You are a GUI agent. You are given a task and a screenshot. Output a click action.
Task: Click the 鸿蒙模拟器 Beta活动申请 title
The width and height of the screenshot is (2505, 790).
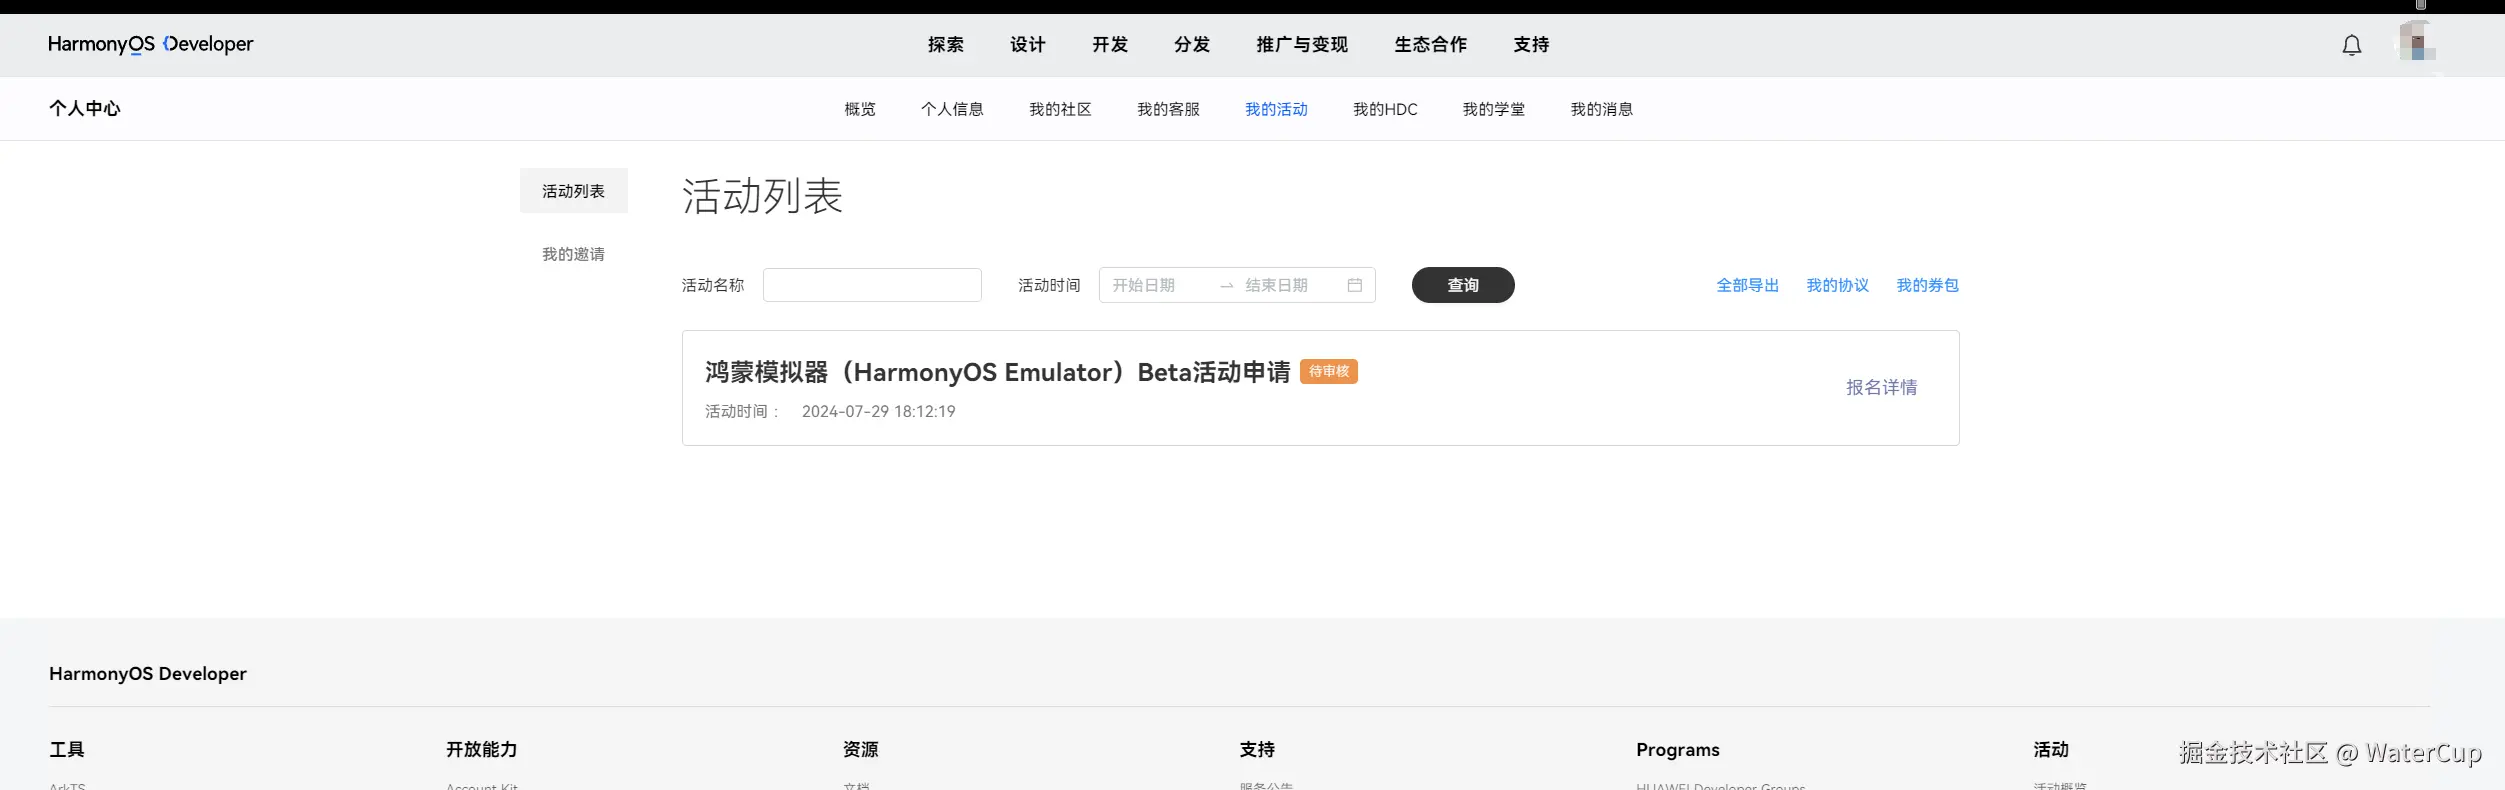pos(998,372)
